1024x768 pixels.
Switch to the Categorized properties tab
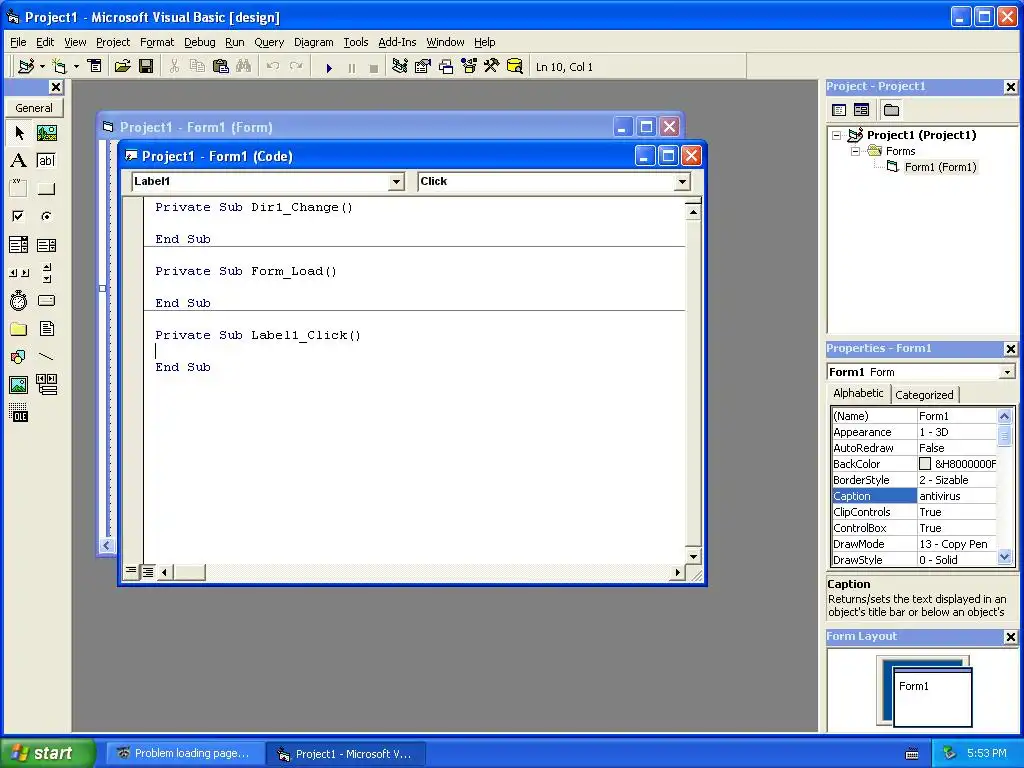(924, 394)
